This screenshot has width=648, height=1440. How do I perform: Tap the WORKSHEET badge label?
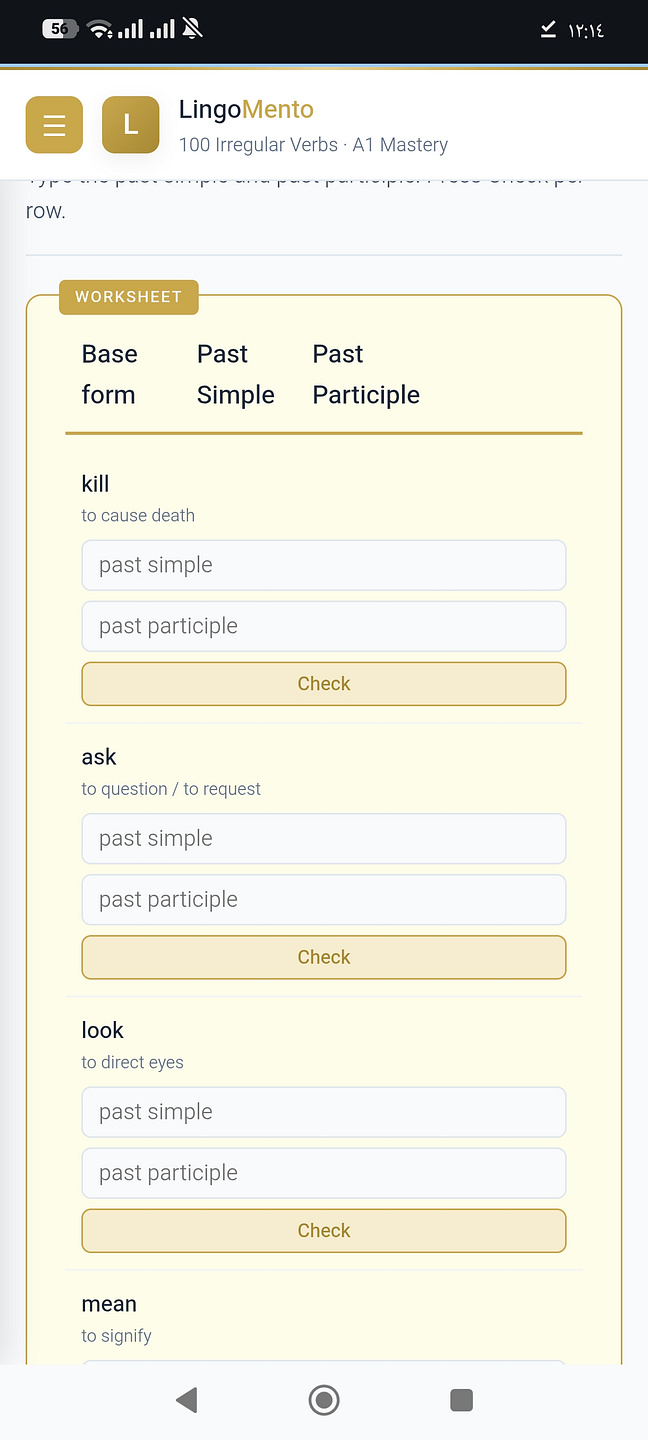128,297
